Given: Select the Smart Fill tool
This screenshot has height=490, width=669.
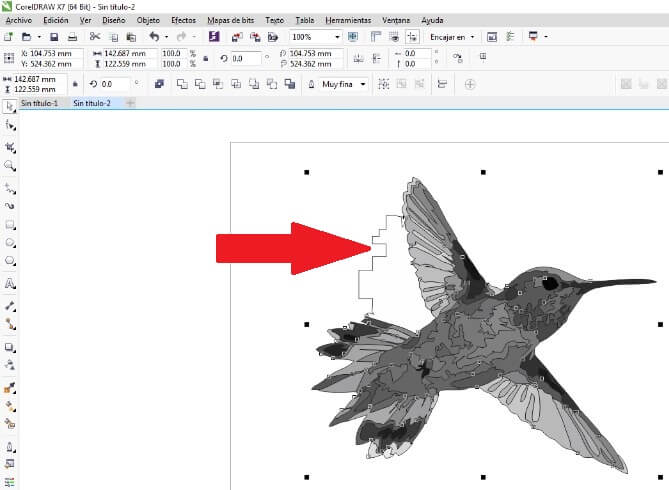Looking at the screenshot, I should coord(10,424).
